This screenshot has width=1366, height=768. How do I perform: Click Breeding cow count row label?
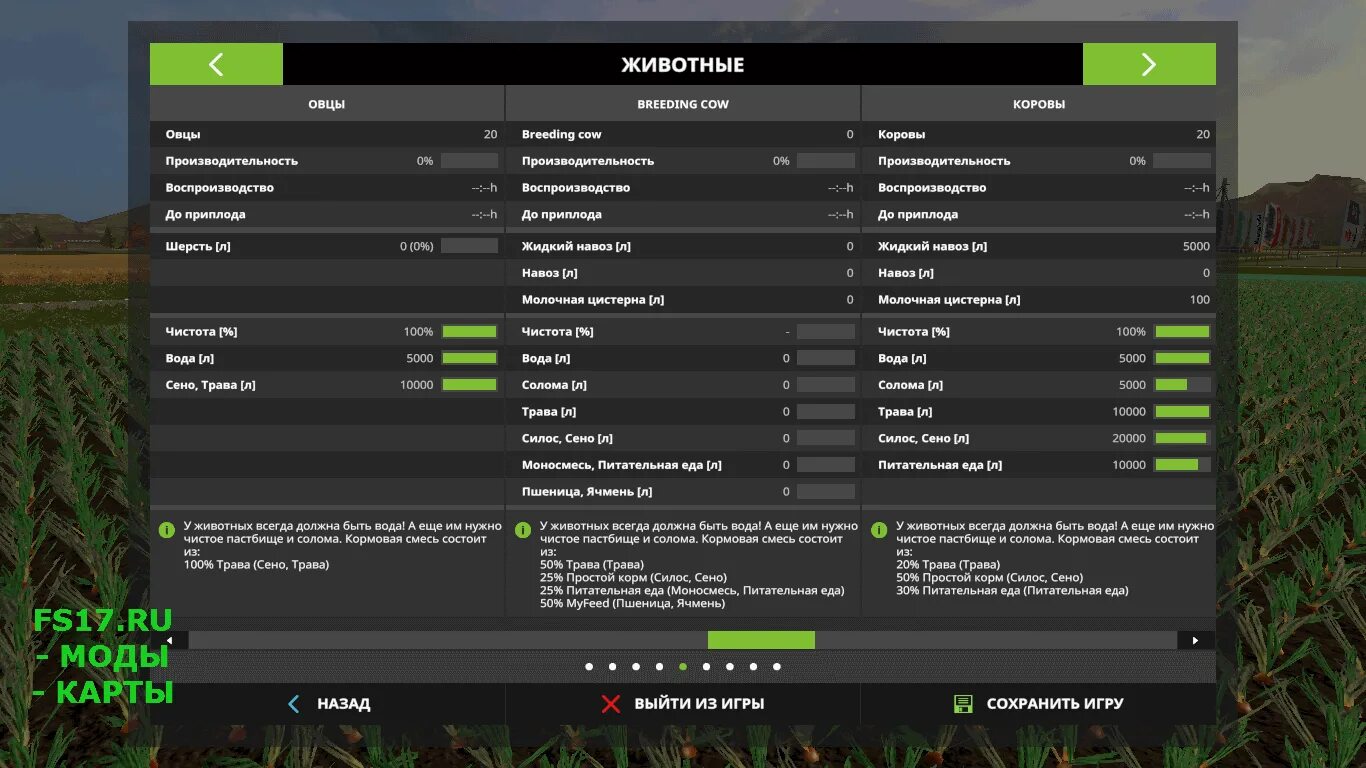[x=561, y=134]
